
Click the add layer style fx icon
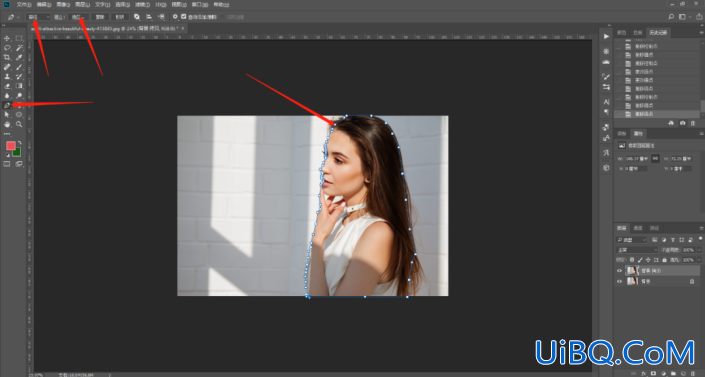tap(644, 373)
